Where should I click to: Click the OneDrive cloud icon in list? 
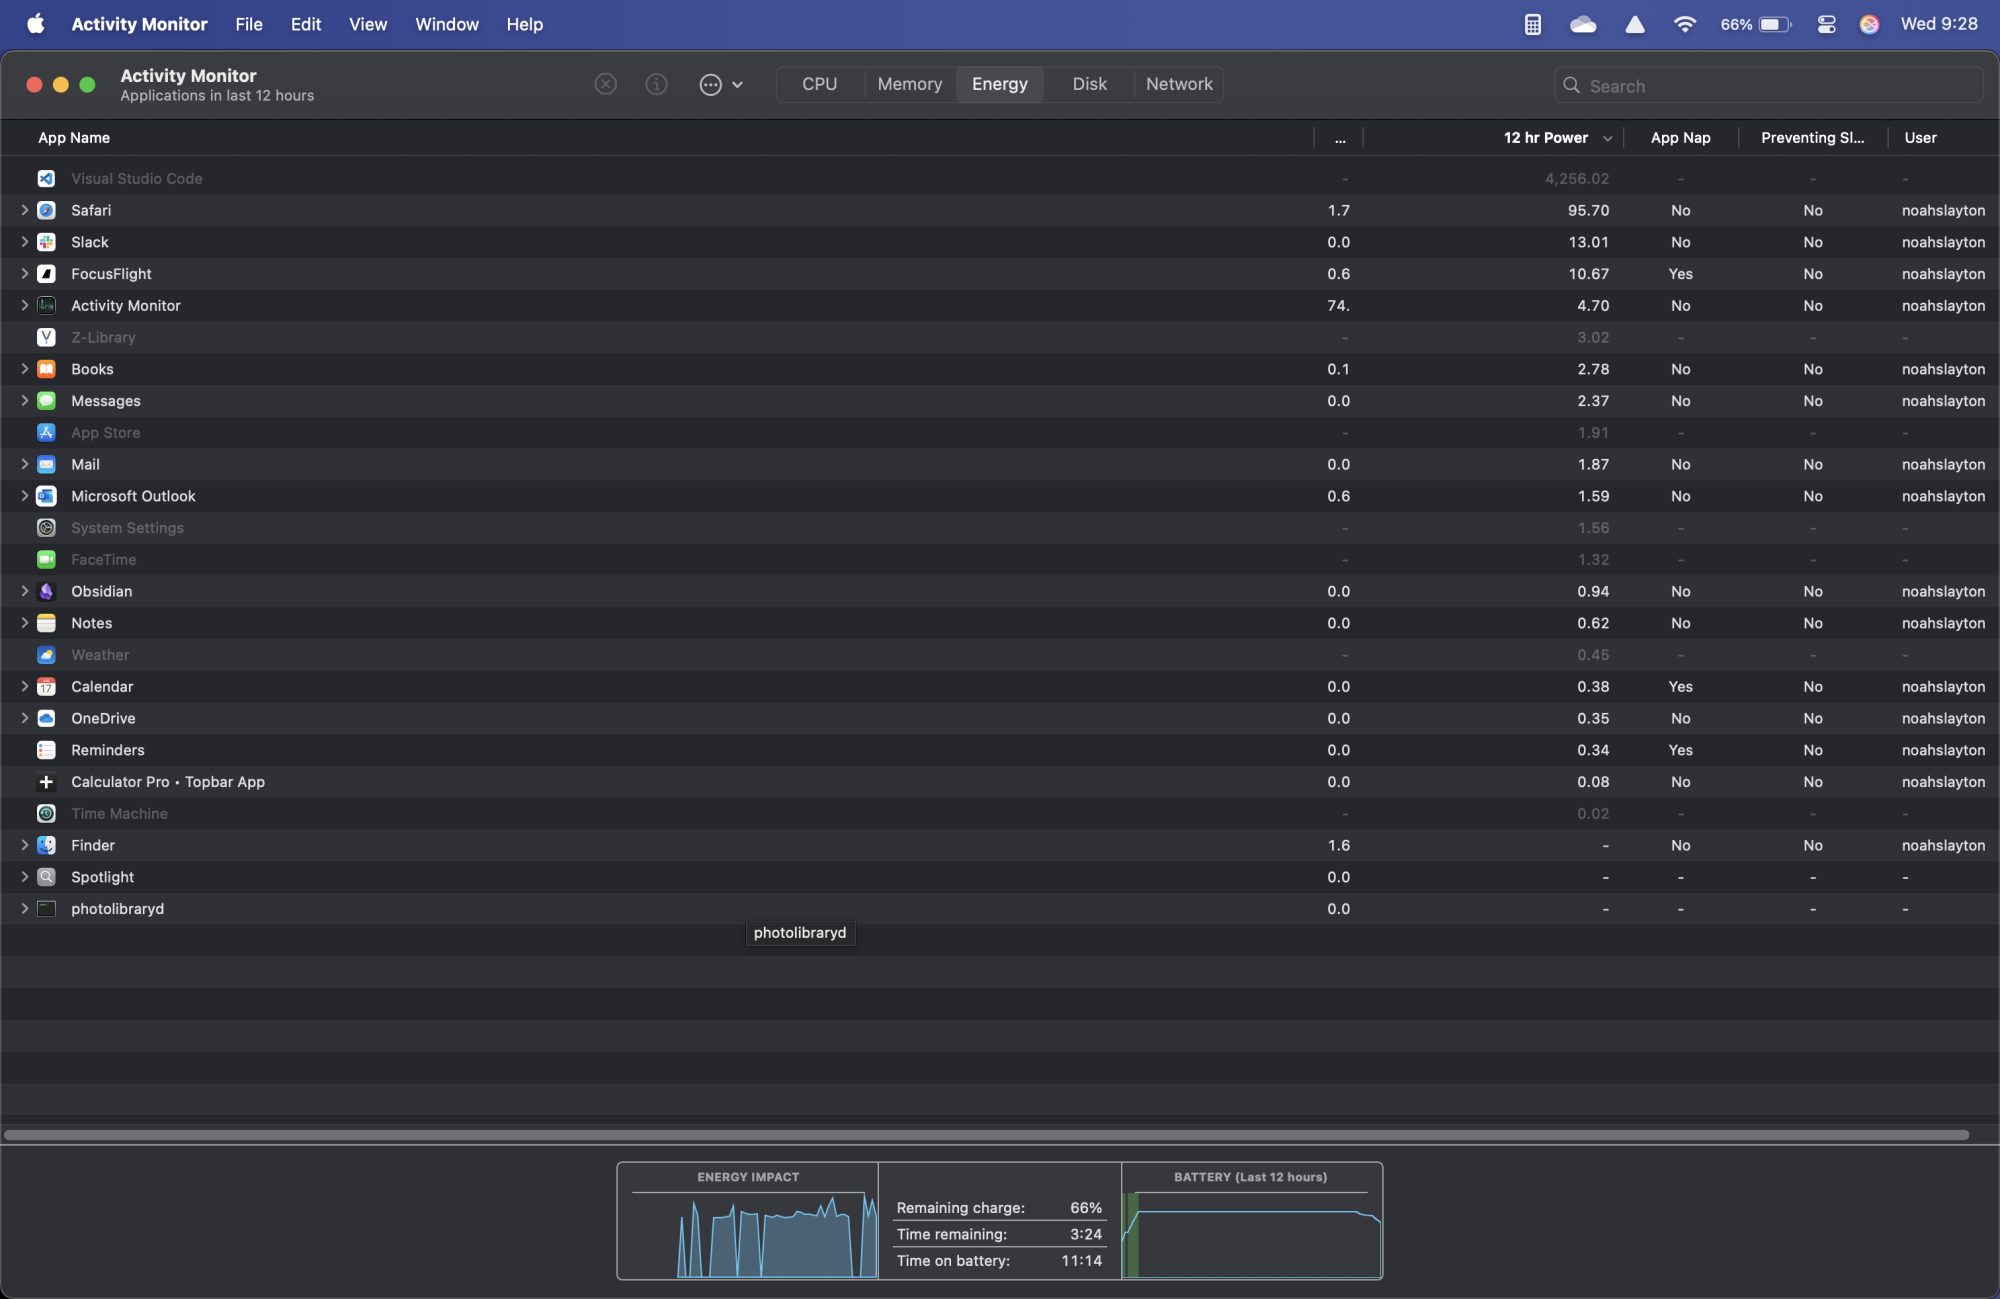pyautogui.click(x=46, y=718)
